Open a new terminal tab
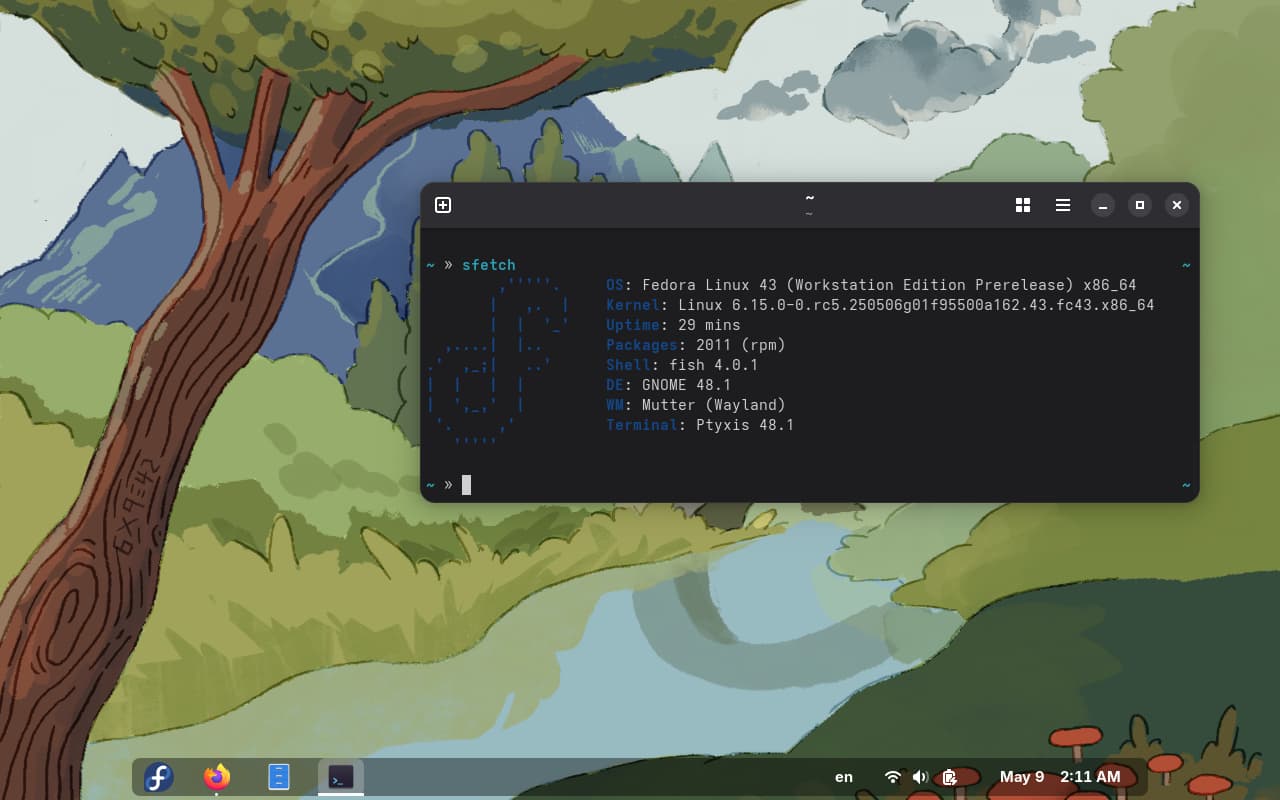 click(x=443, y=205)
